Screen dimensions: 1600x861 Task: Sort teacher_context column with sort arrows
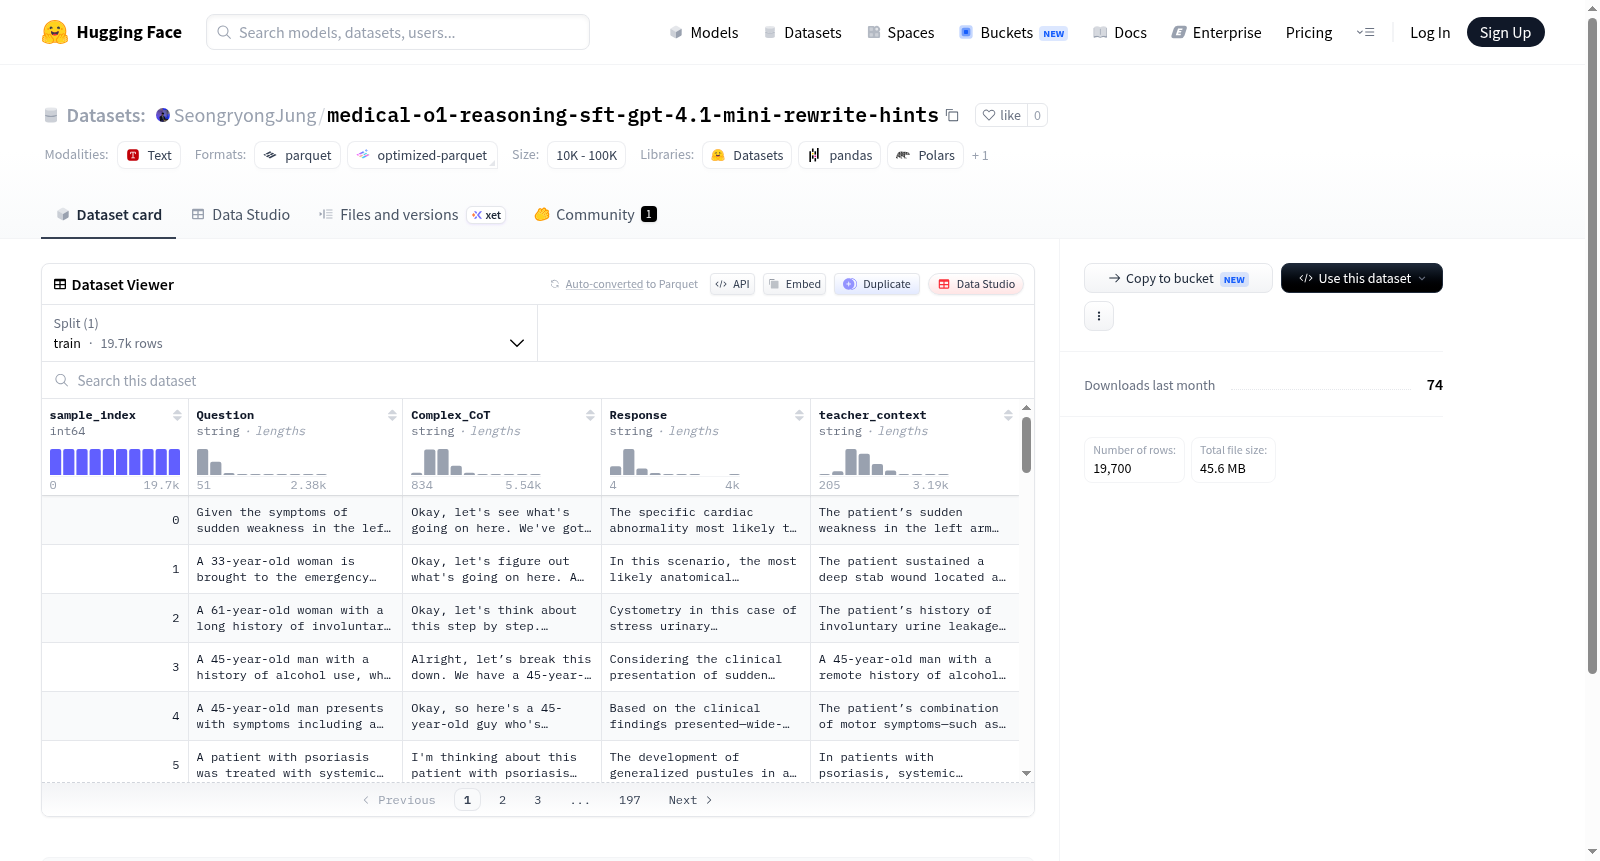1008,415
